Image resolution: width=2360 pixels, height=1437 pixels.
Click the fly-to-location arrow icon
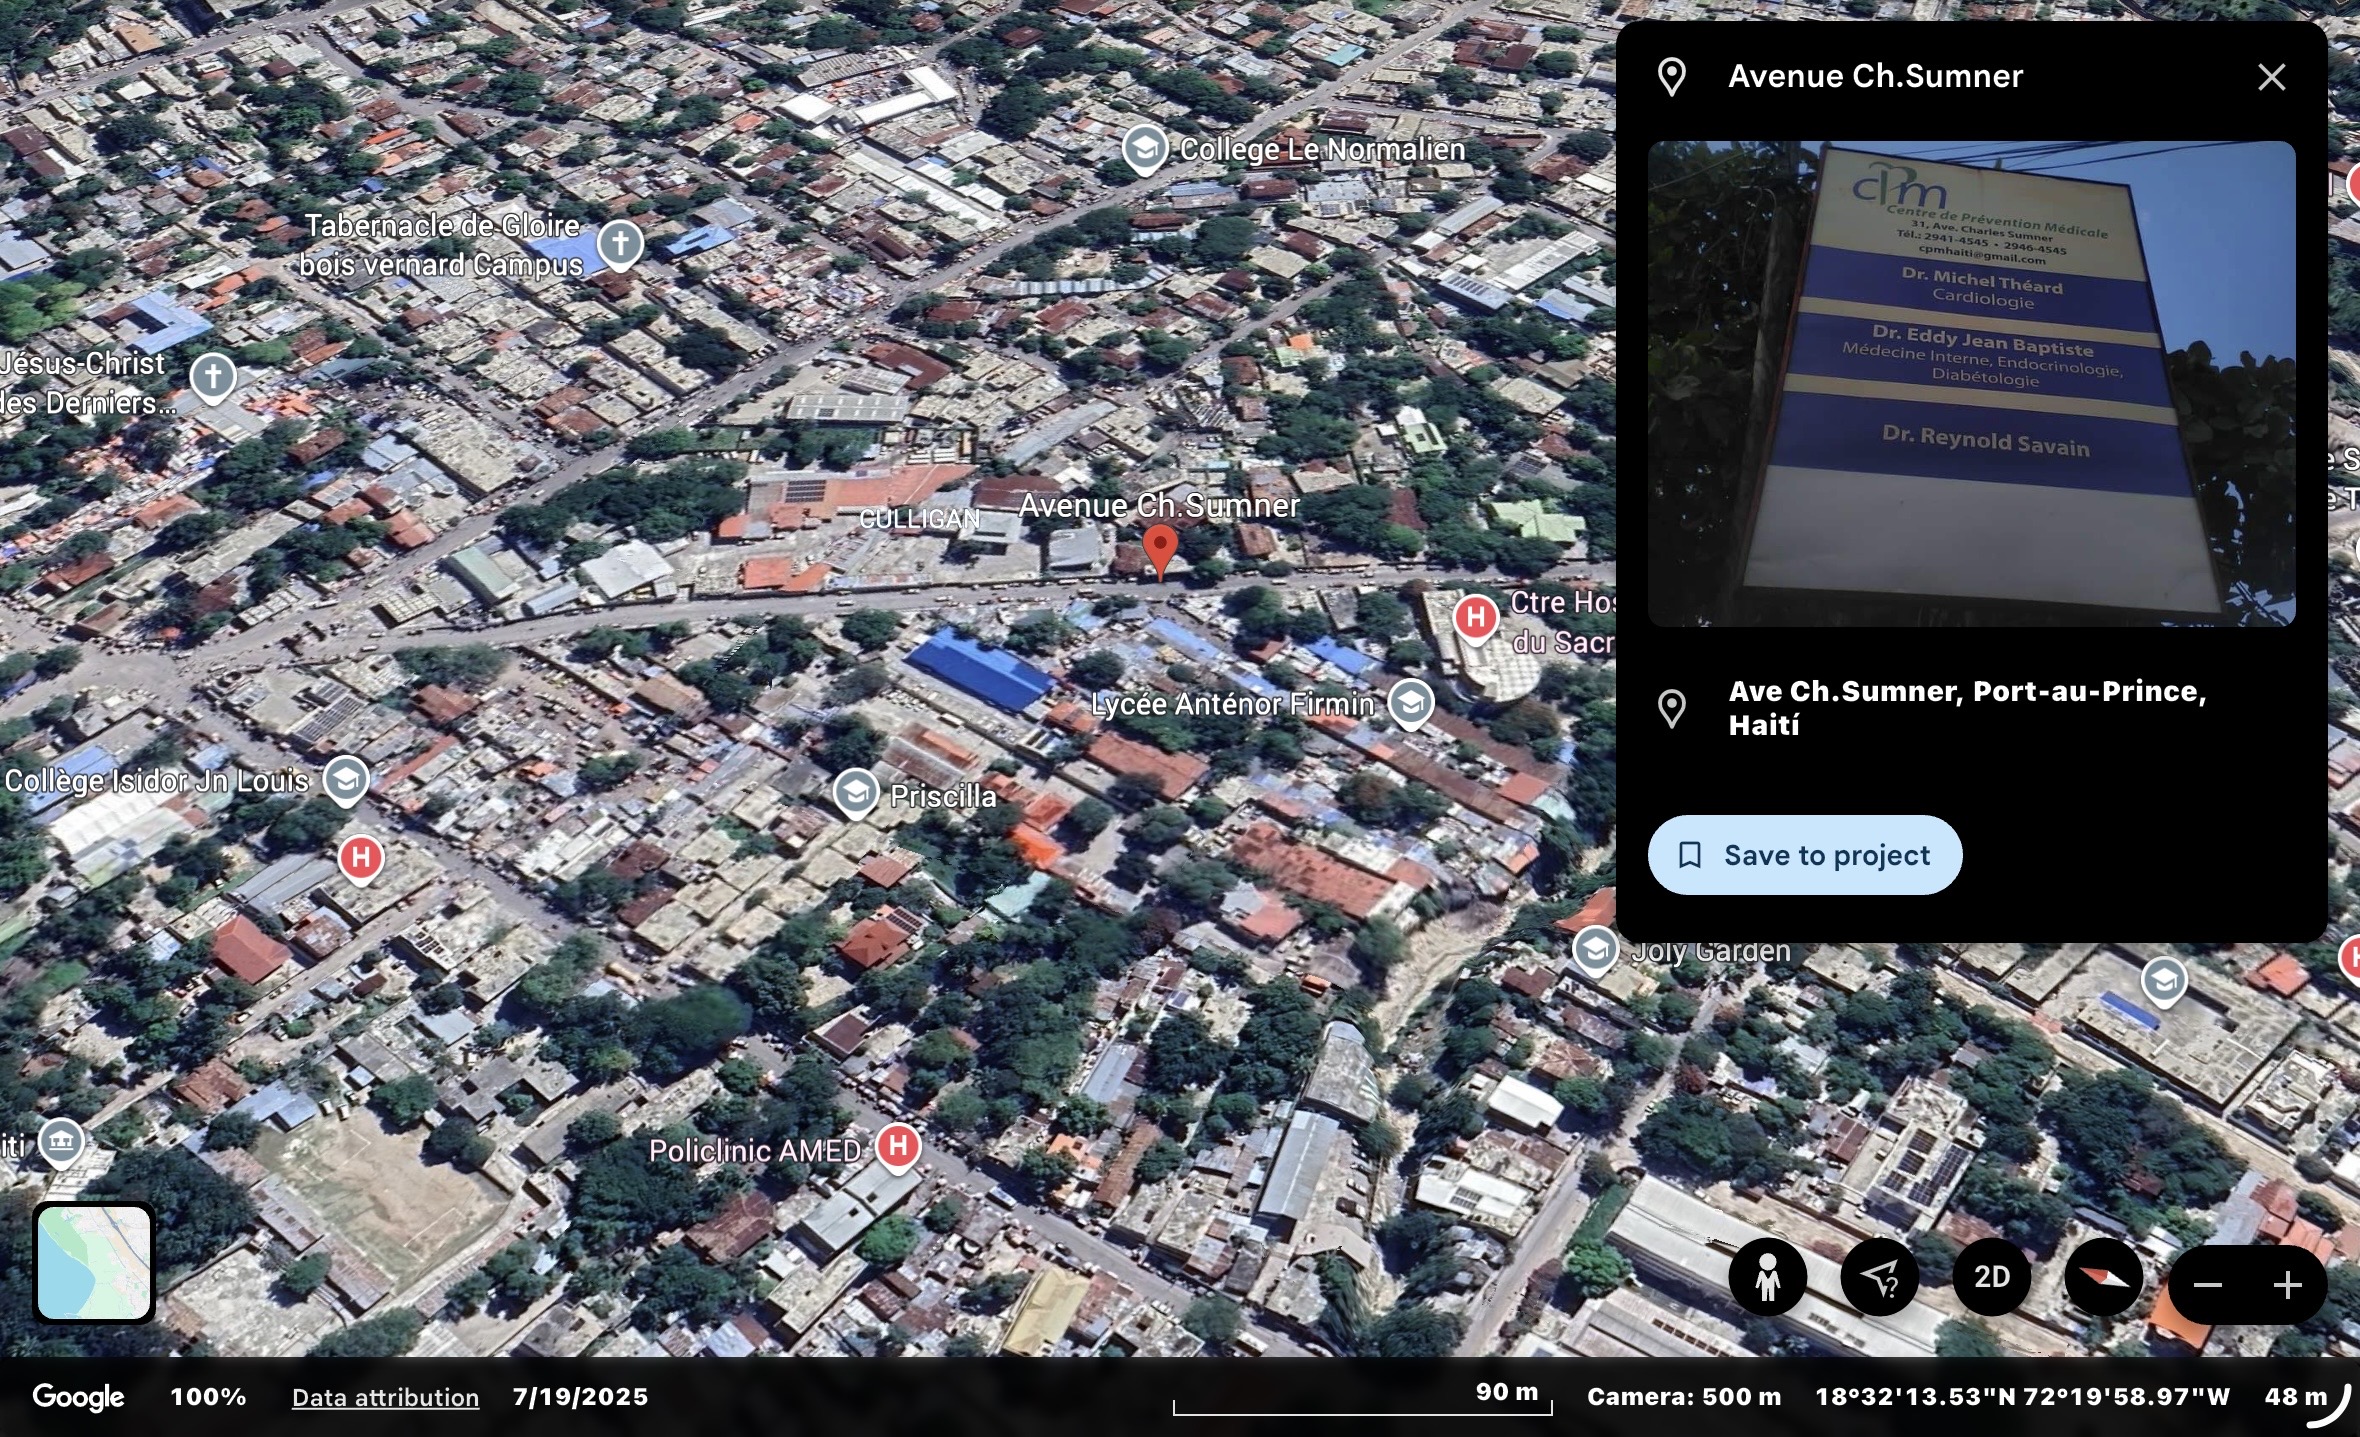pos(1879,1277)
